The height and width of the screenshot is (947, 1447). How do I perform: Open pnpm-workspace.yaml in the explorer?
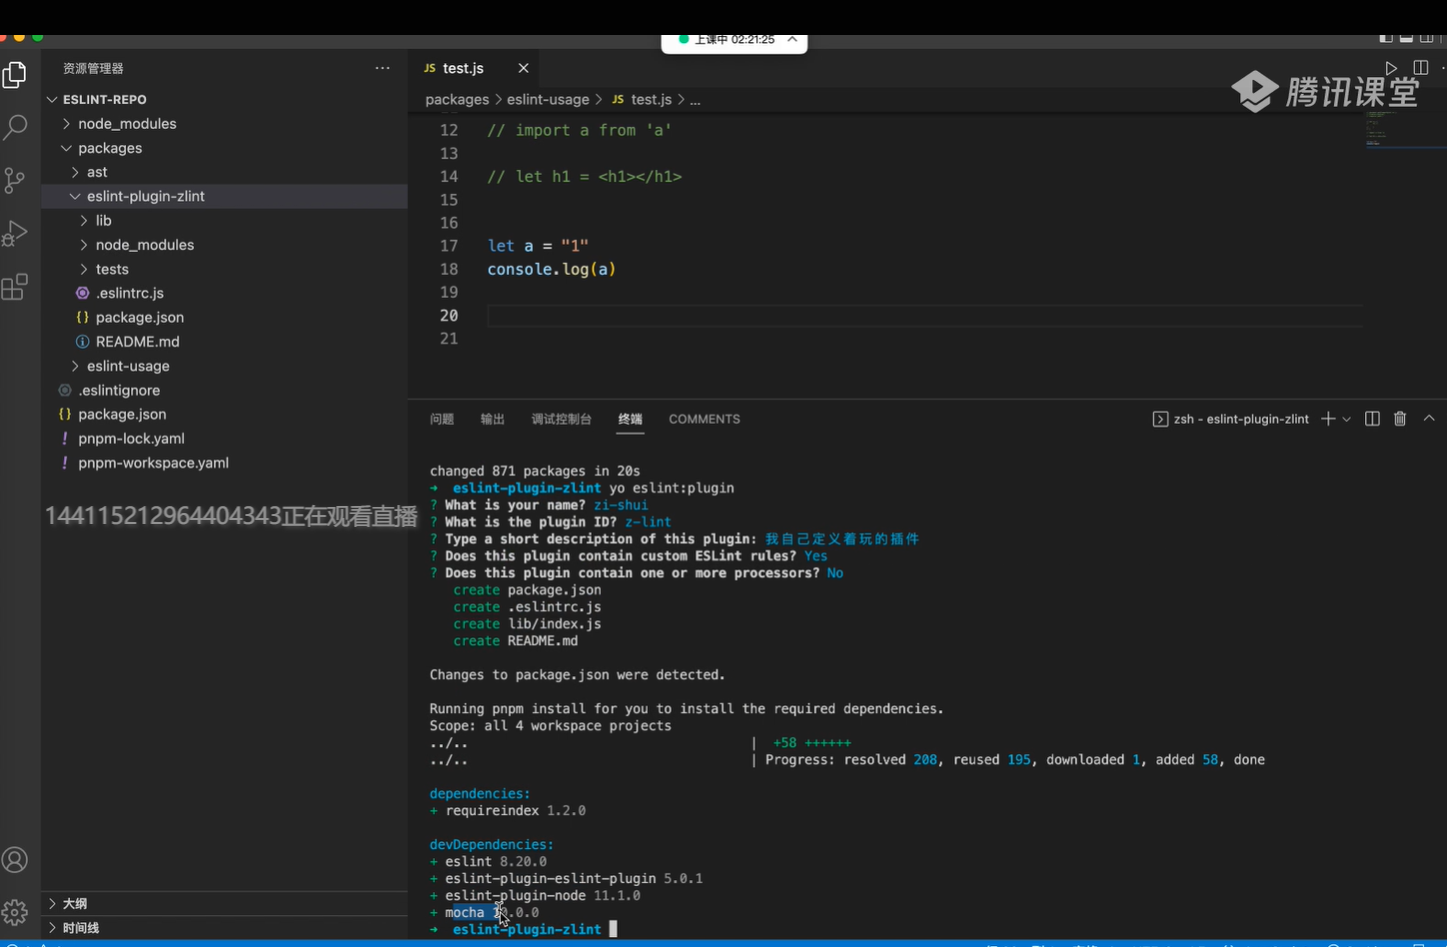pos(153,463)
